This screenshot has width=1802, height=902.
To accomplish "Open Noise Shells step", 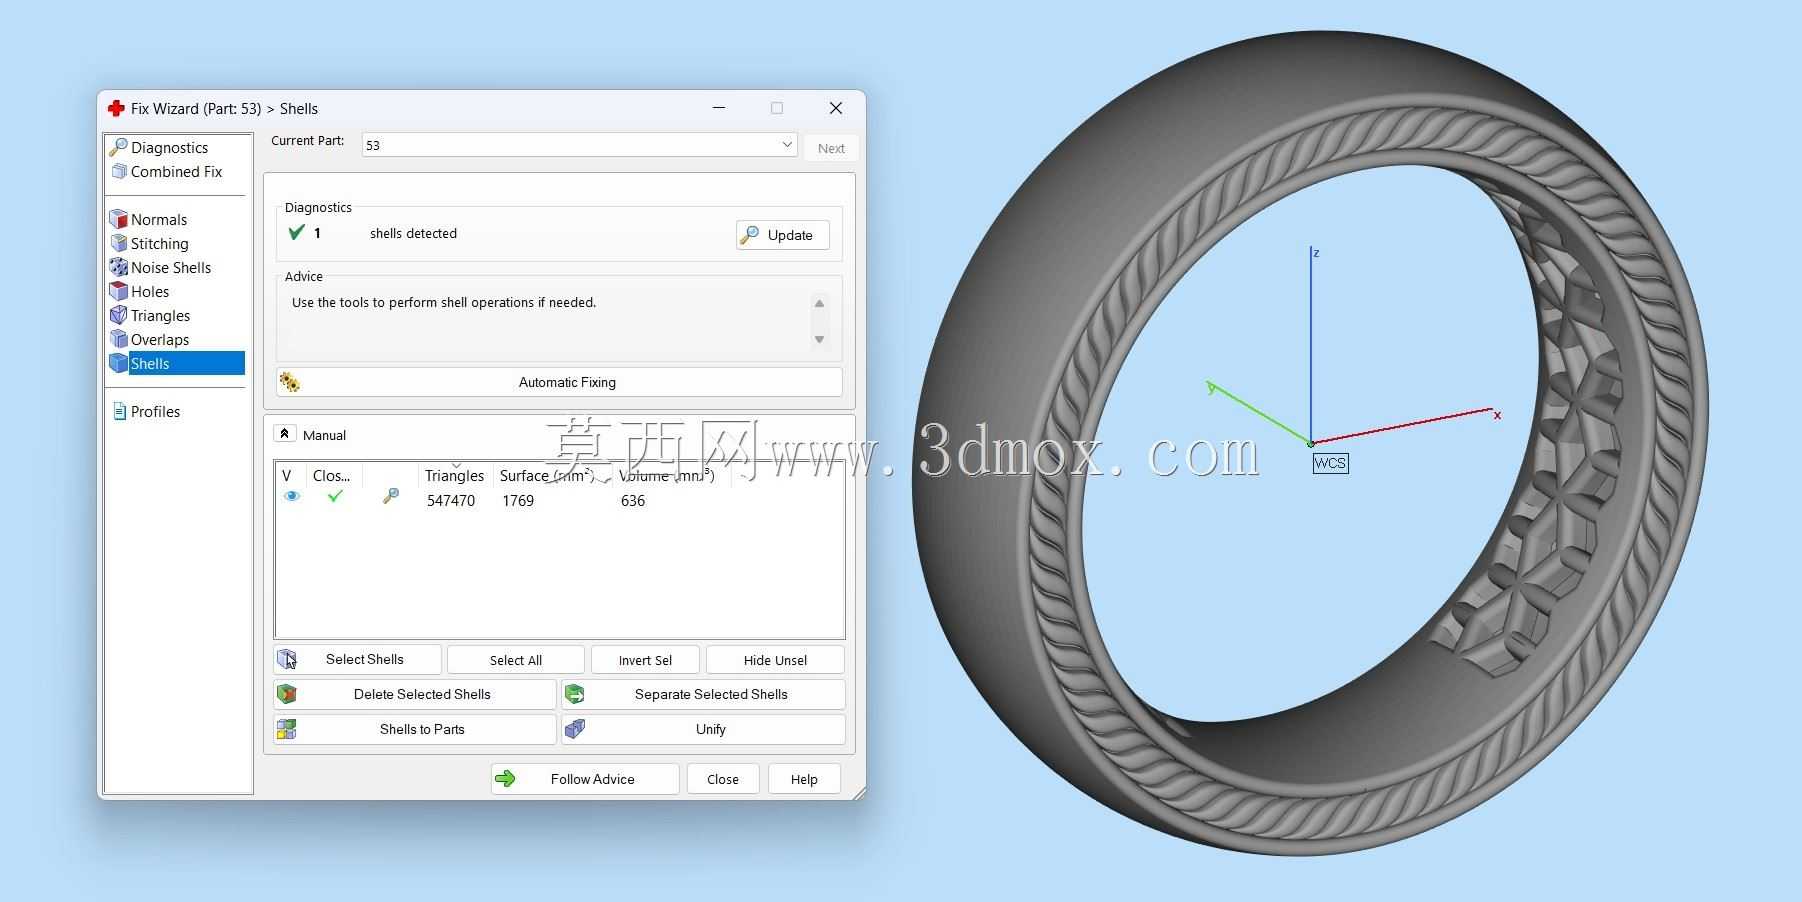I will (171, 268).
